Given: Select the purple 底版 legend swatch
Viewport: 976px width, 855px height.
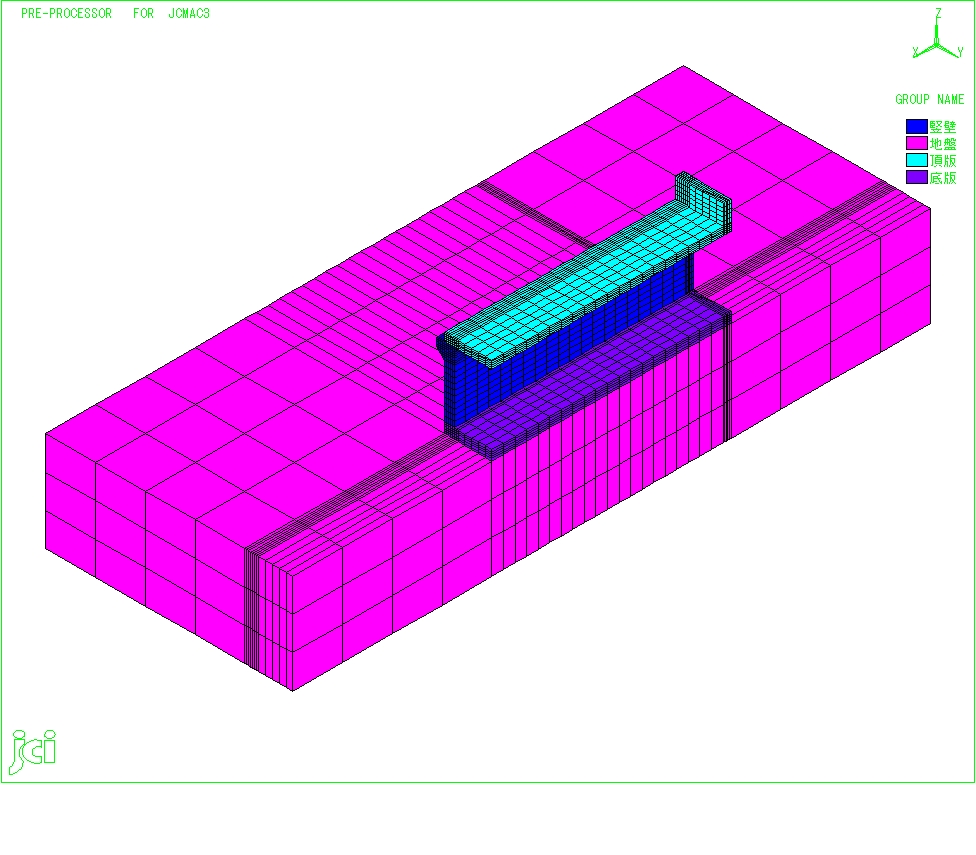Looking at the screenshot, I should point(916,177).
